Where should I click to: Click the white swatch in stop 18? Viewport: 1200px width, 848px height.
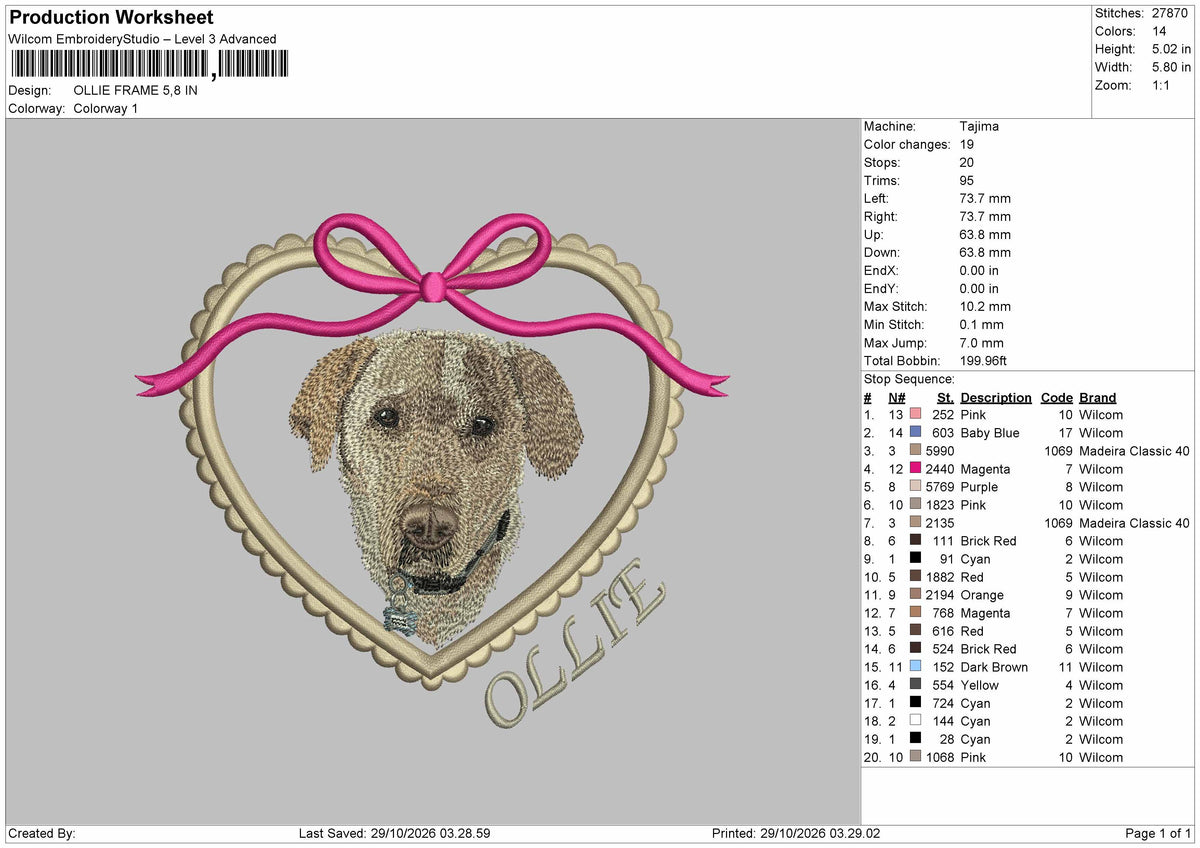coord(915,721)
